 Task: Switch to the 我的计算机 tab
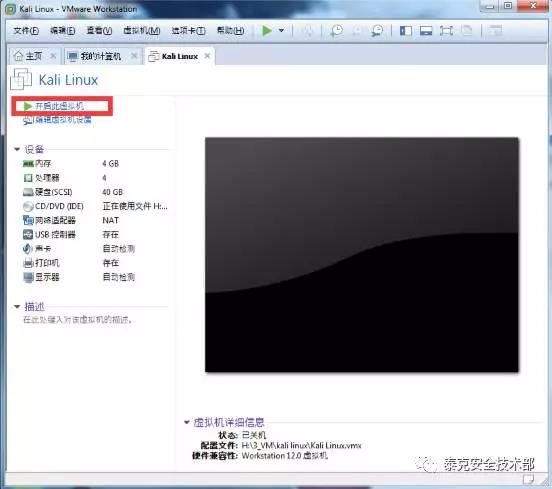101,56
